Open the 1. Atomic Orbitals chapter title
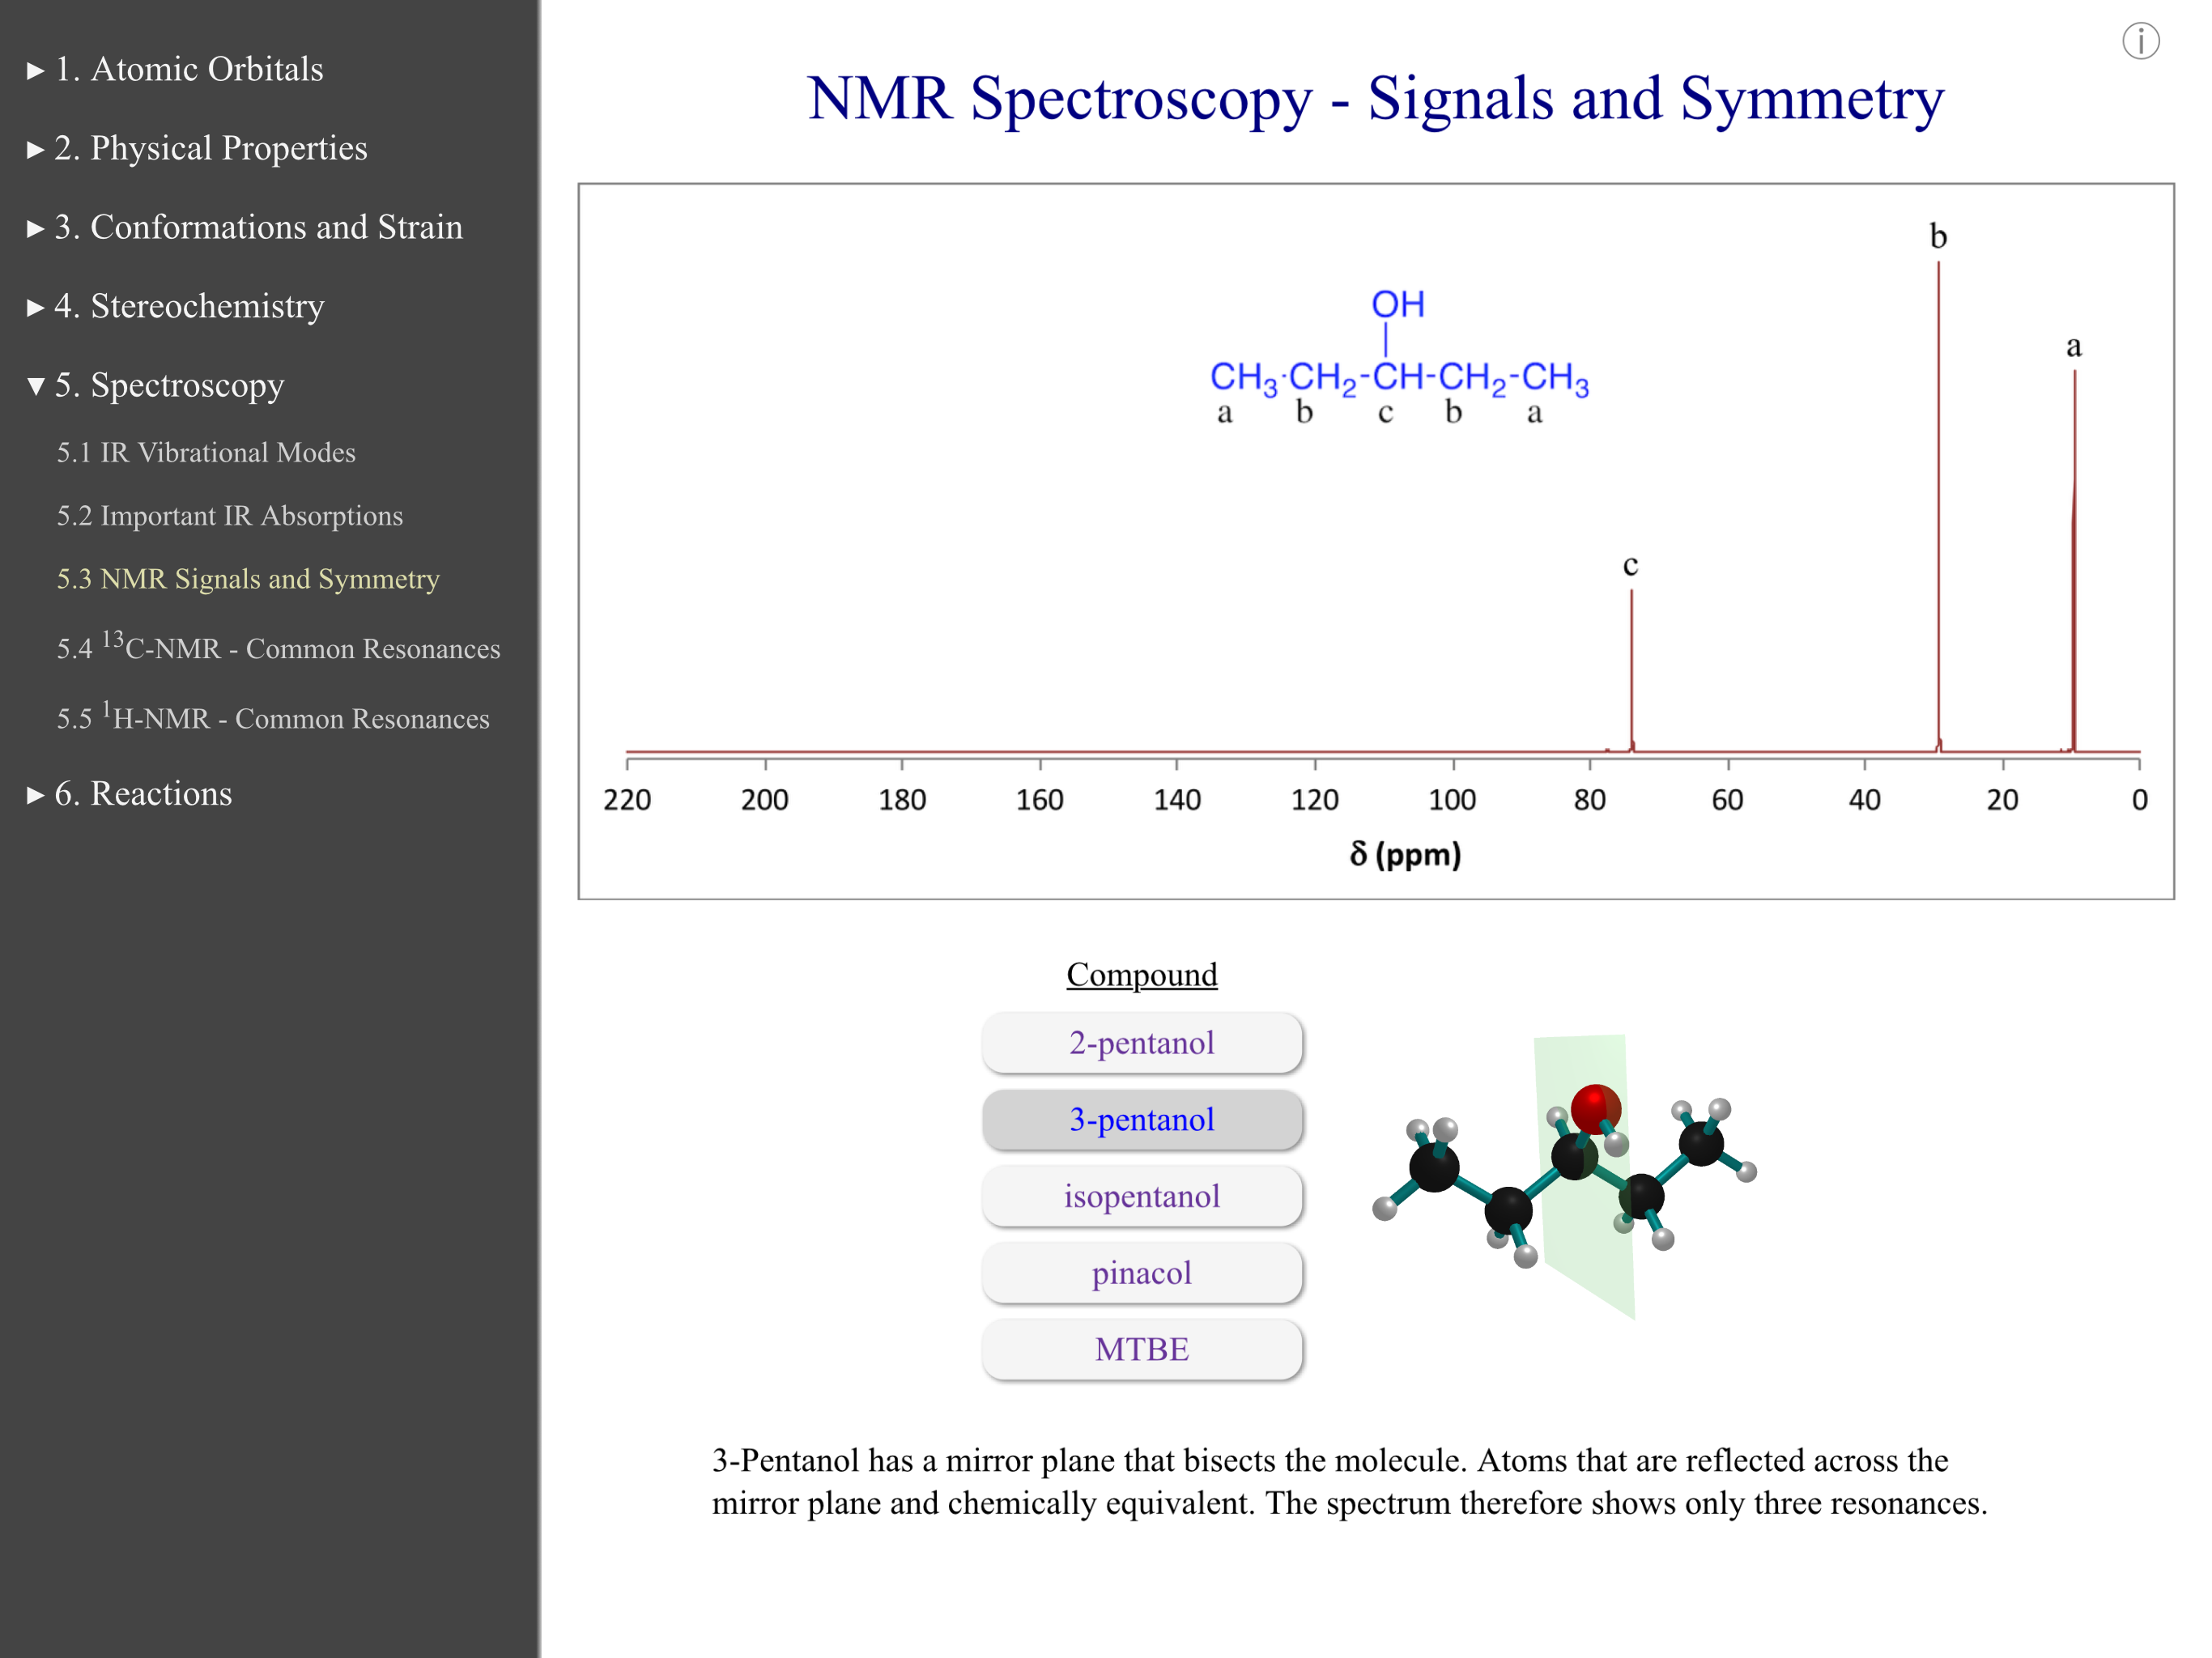This screenshot has height=1658, width=2212. coord(189,69)
